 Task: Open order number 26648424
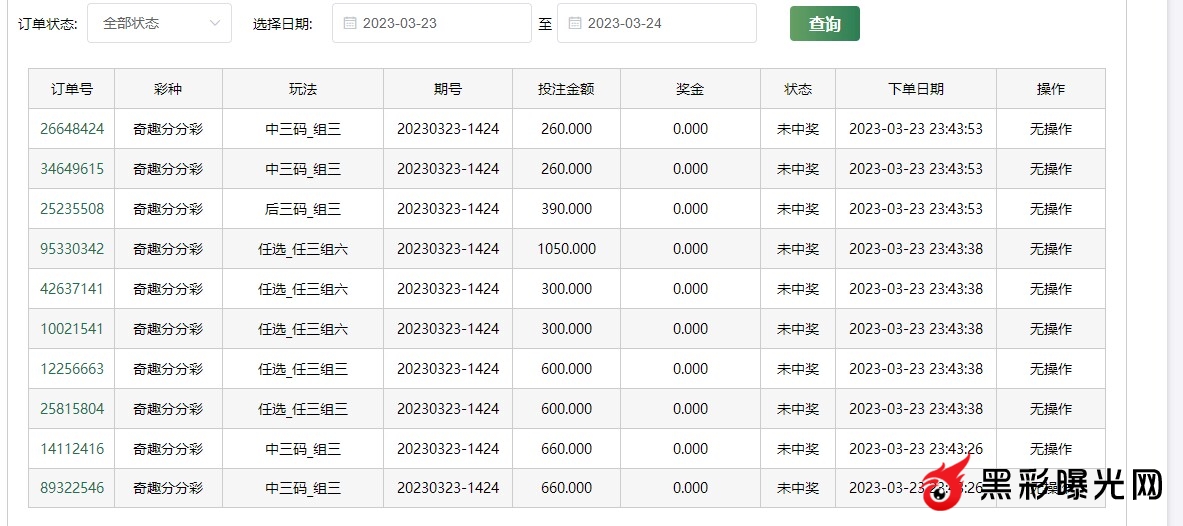click(x=72, y=129)
